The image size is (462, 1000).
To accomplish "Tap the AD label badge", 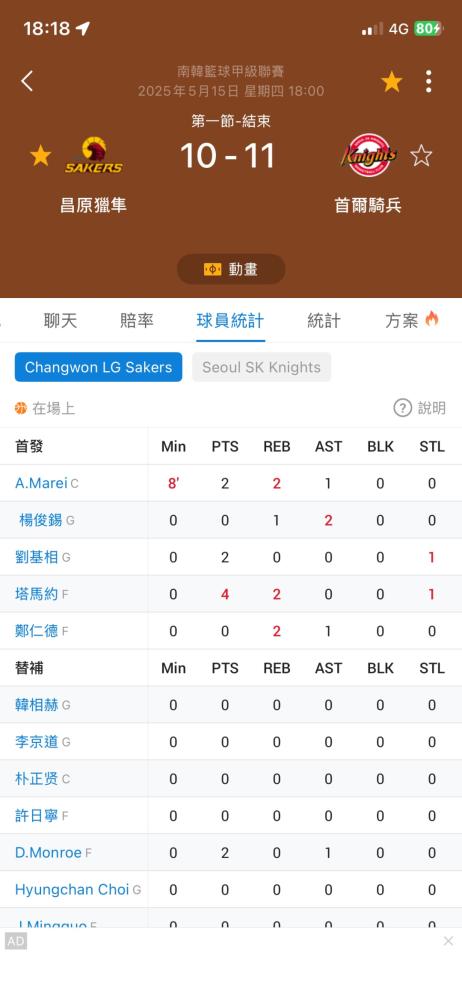I will (x=16, y=941).
